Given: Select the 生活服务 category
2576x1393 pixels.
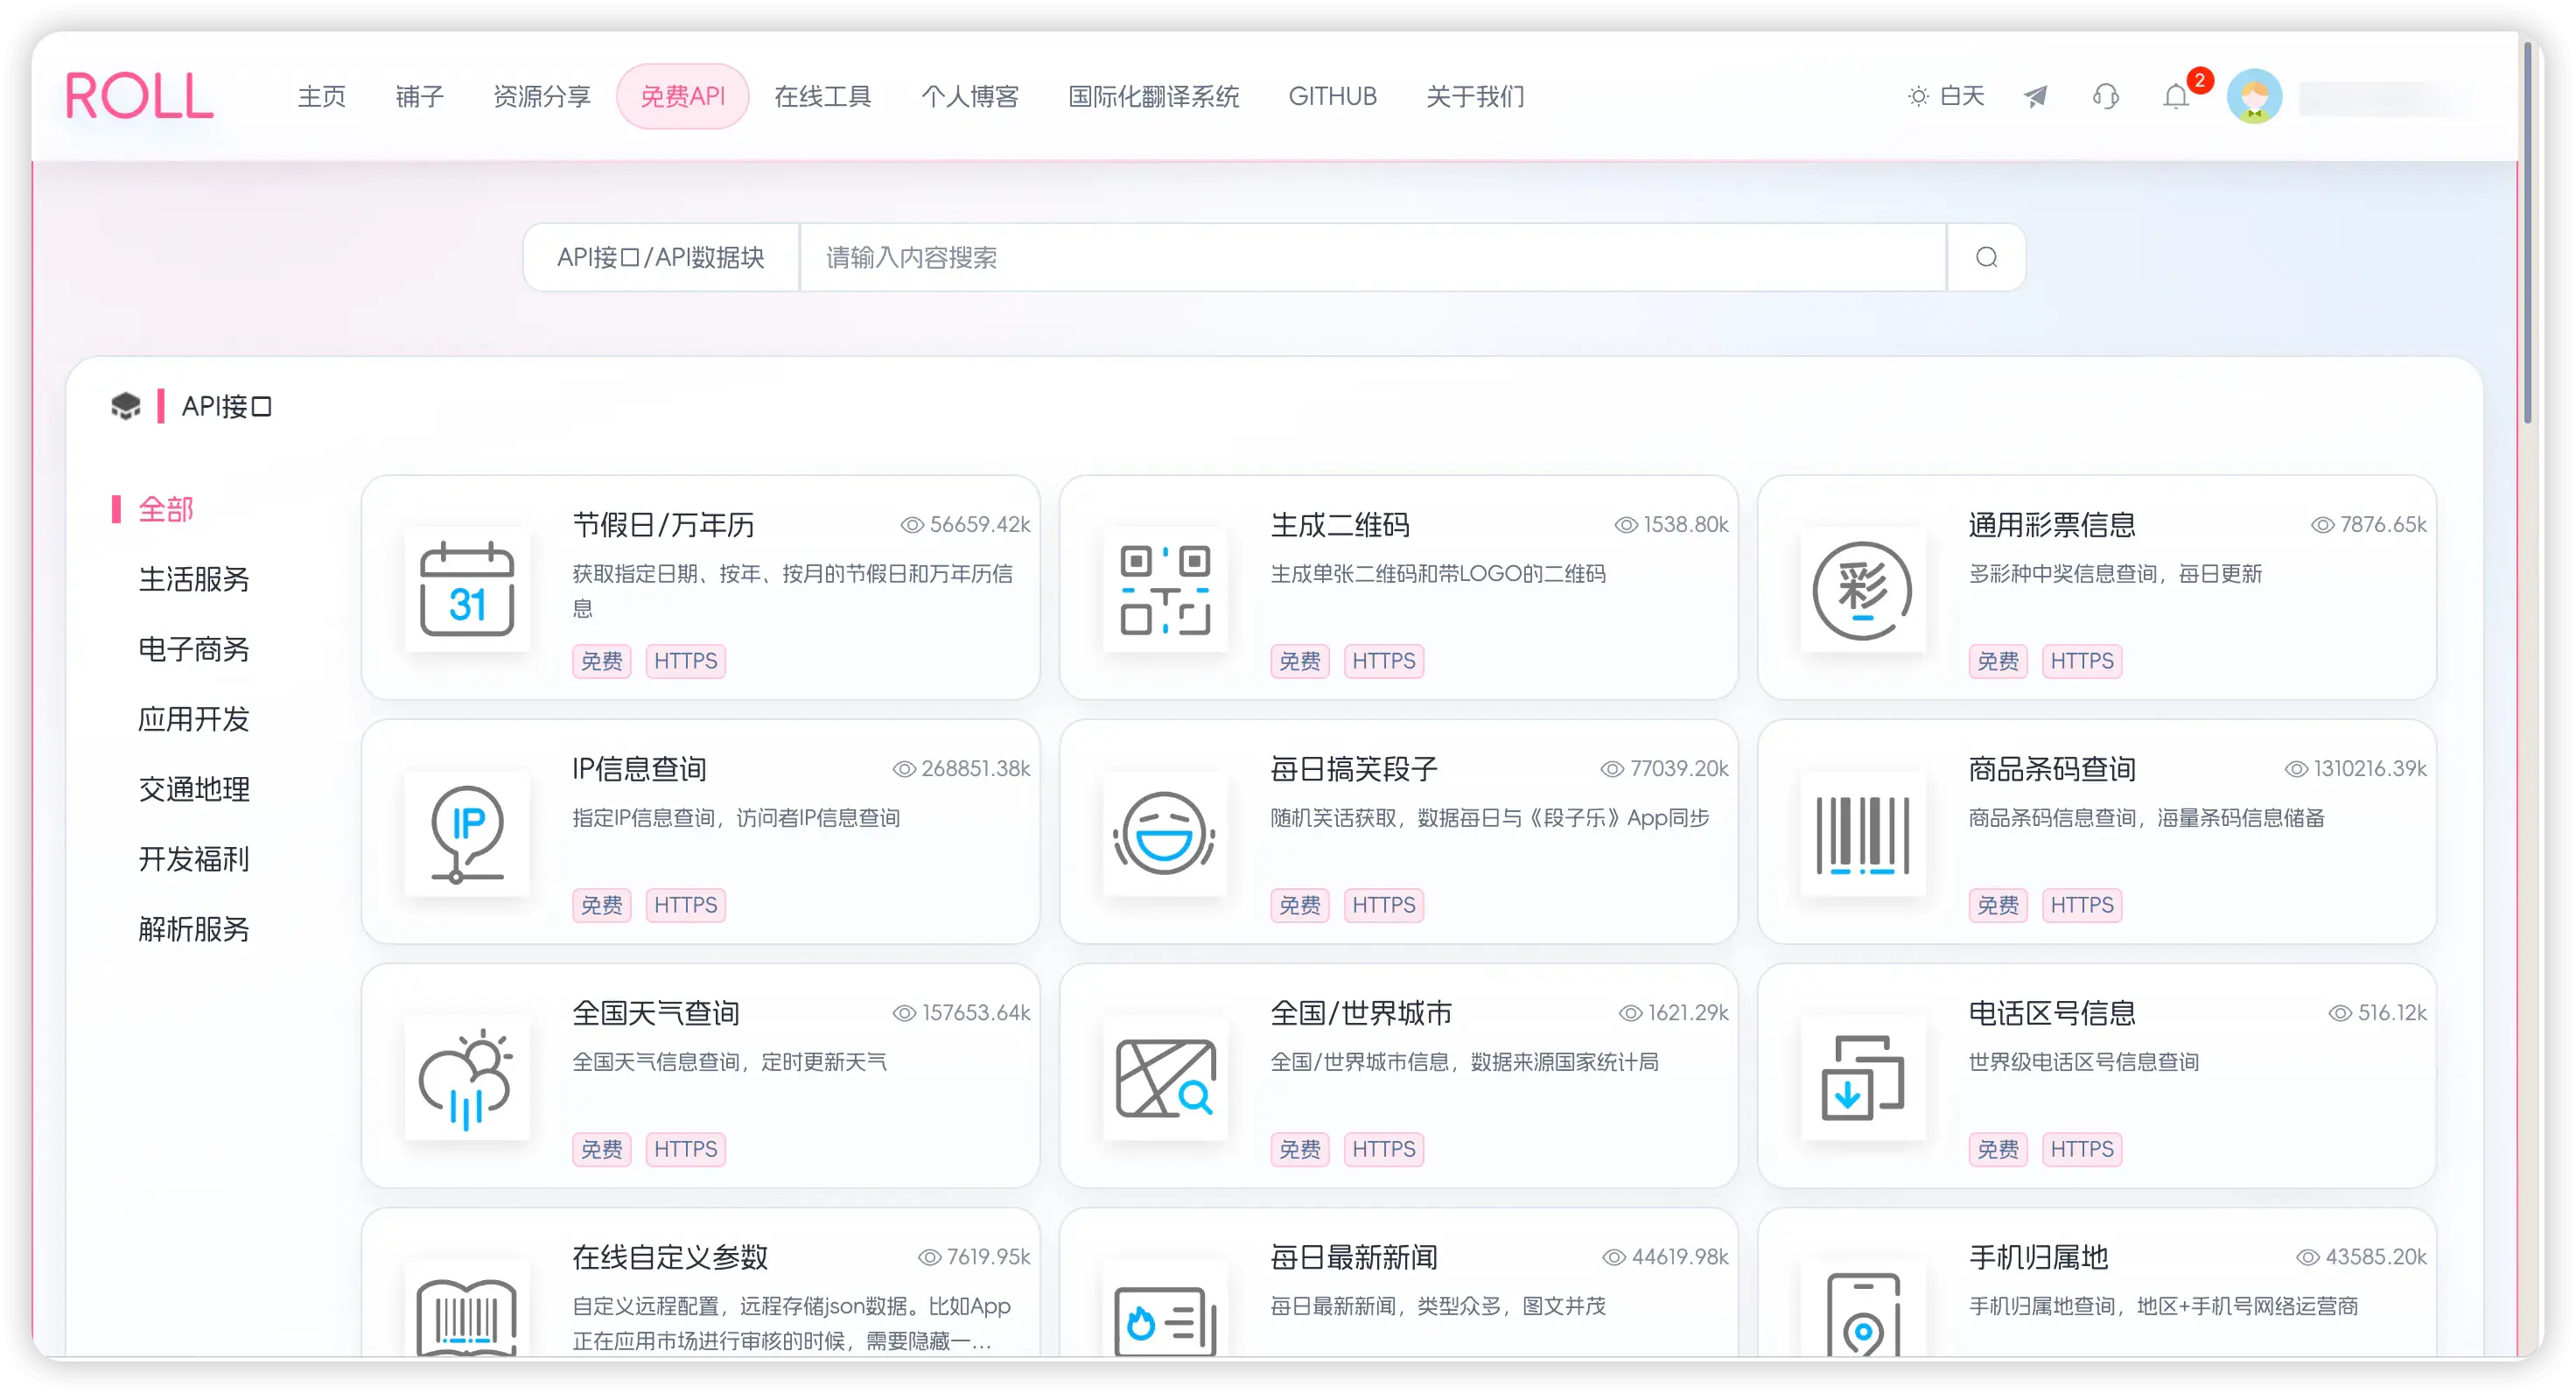Looking at the screenshot, I should [194, 579].
